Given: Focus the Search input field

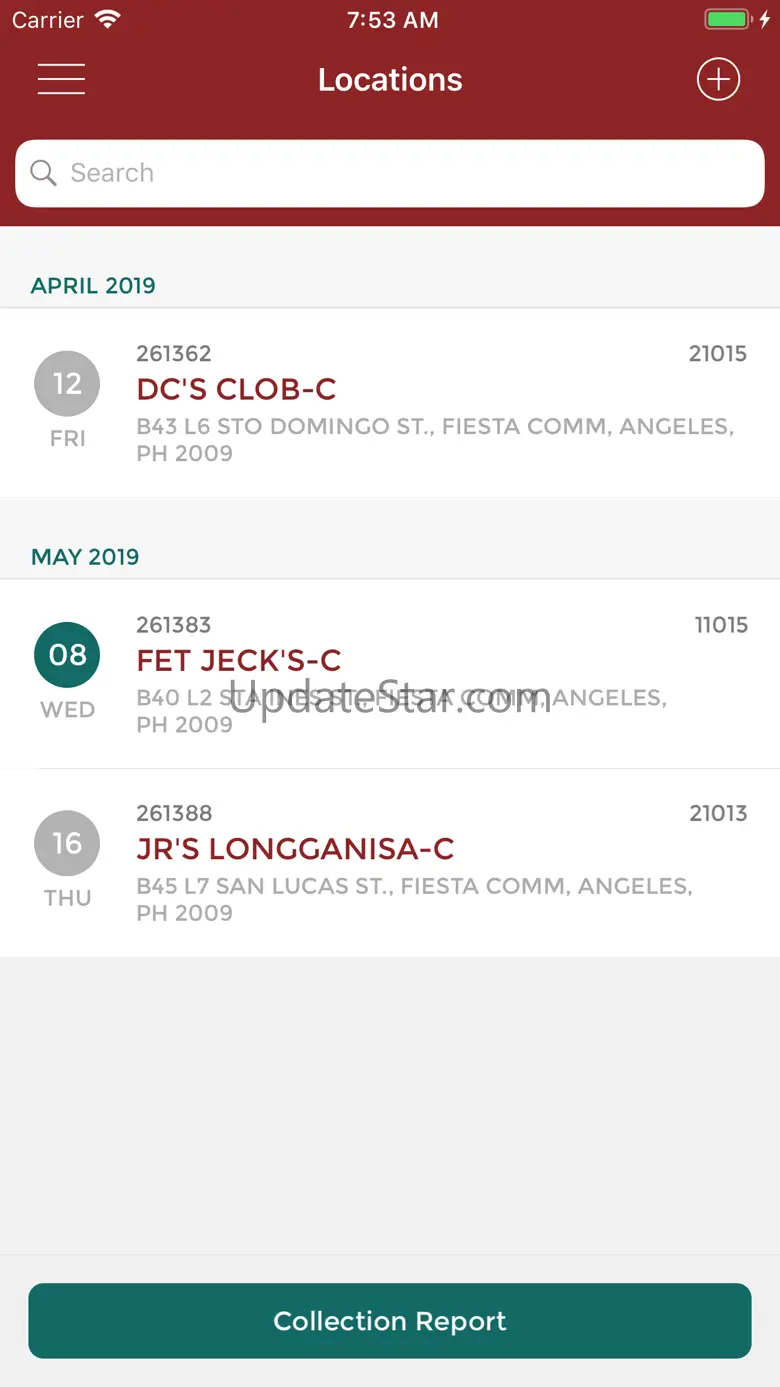Looking at the screenshot, I should [x=390, y=173].
